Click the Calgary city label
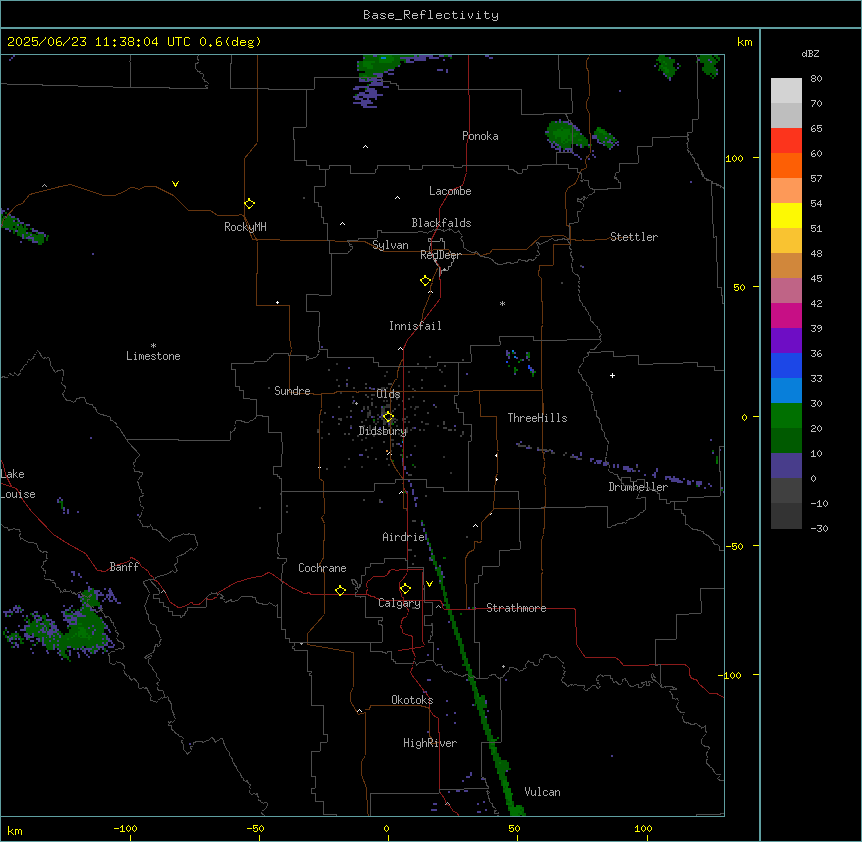Screen dimensions: 862x842 399,603
